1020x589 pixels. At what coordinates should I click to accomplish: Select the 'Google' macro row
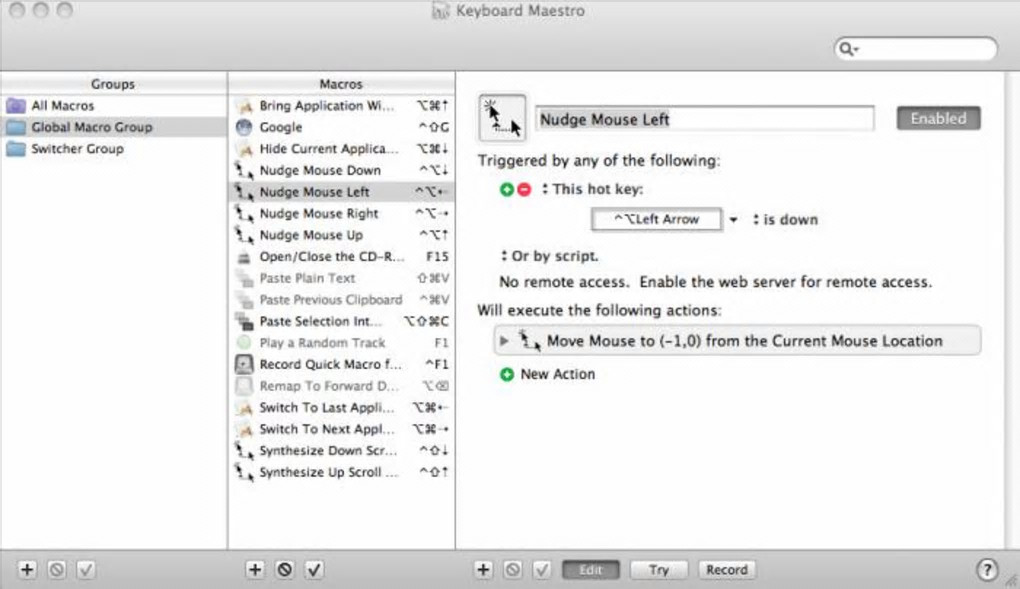[x=342, y=127]
